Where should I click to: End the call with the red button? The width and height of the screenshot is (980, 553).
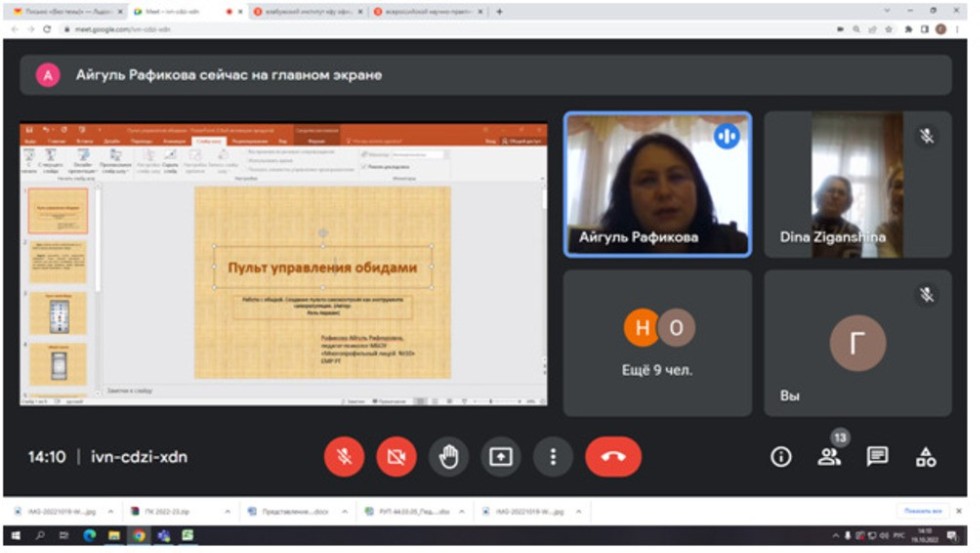tap(613, 457)
